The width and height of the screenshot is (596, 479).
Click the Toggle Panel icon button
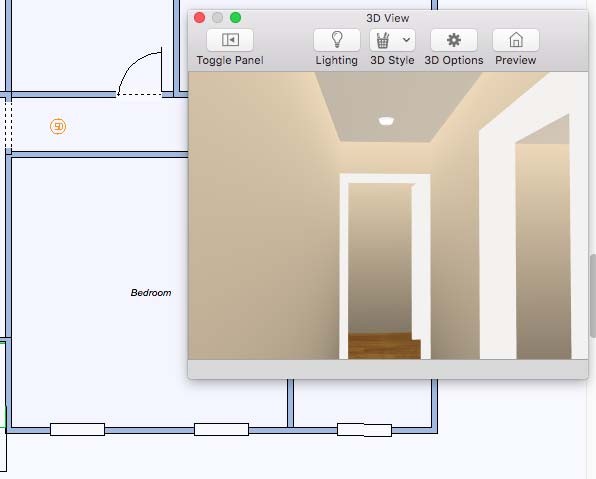coord(230,40)
